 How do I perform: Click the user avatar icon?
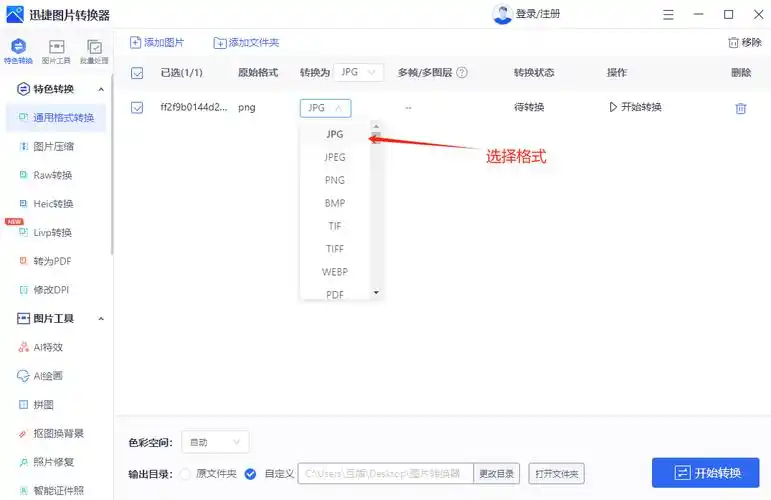(502, 14)
